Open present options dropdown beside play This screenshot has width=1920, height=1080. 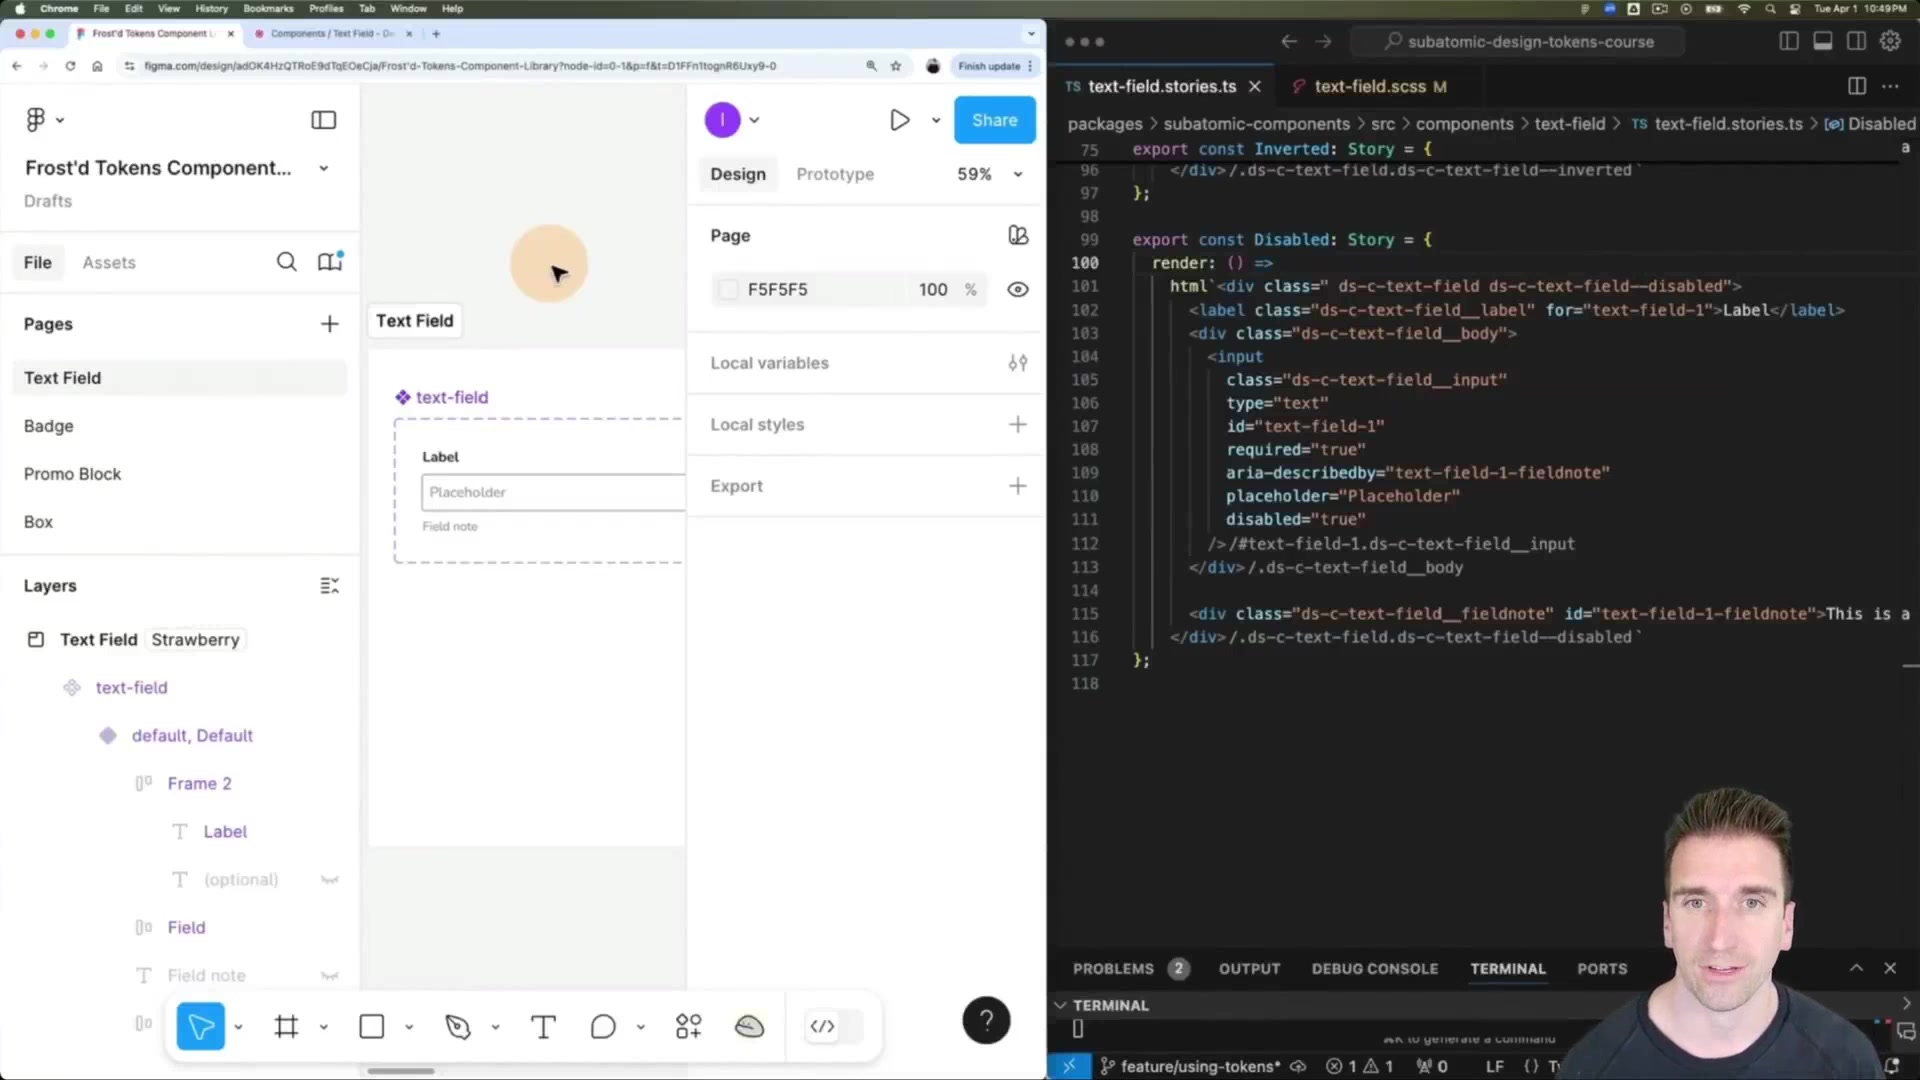pos(936,120)
